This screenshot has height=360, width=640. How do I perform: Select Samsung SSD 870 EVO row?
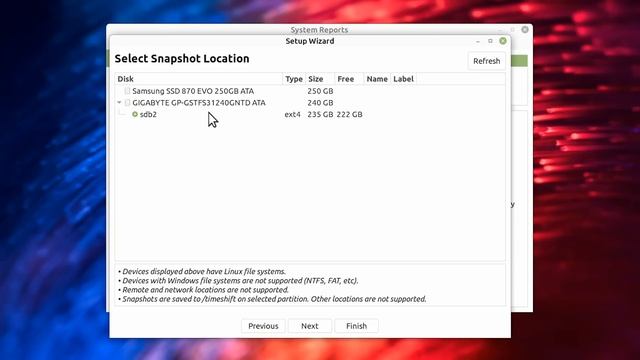310,91
